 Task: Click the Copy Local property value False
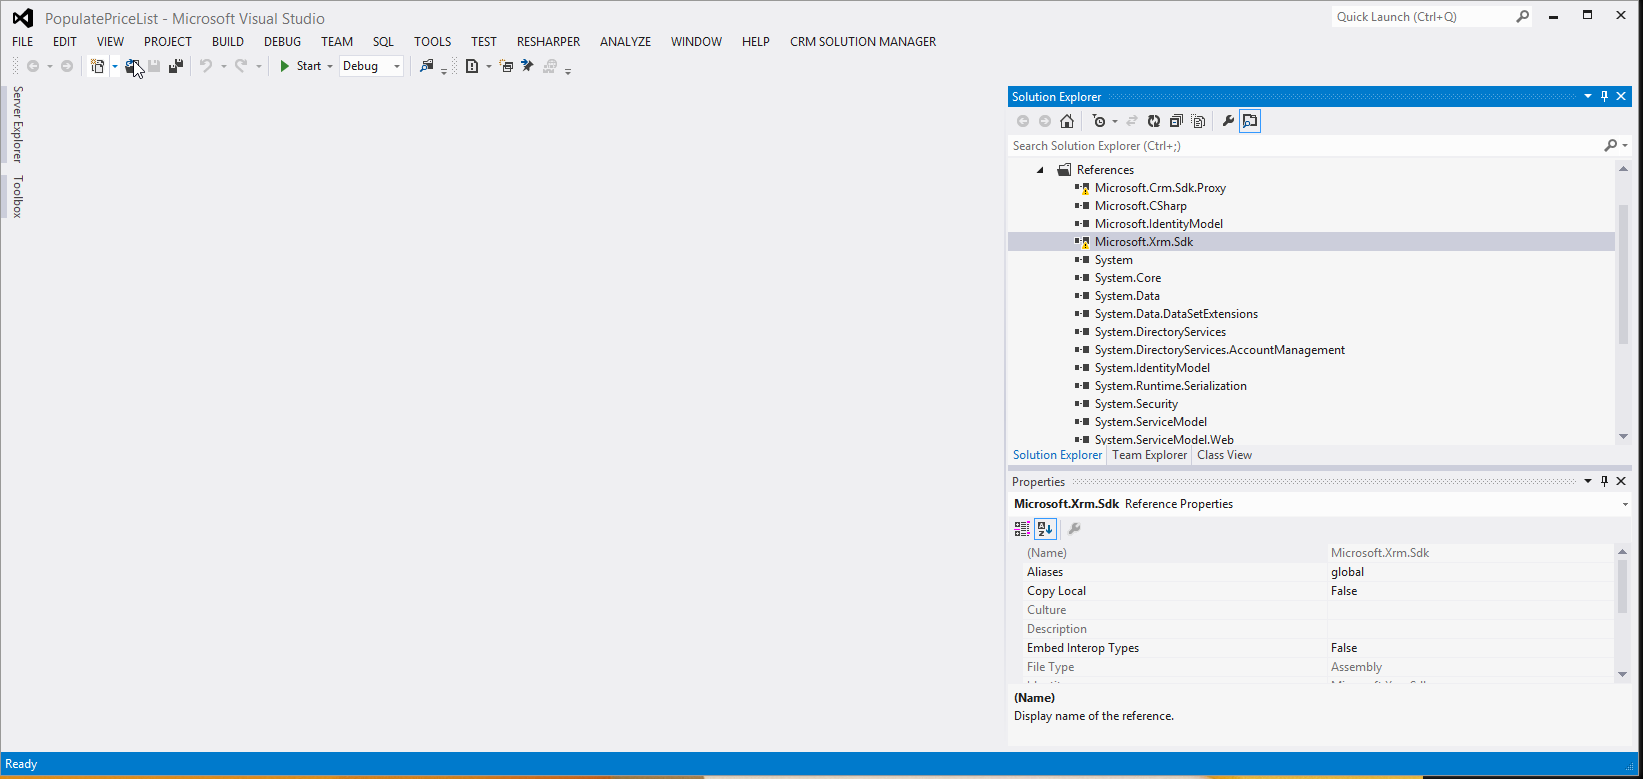pyautogui.click(x=1344, y=591)
